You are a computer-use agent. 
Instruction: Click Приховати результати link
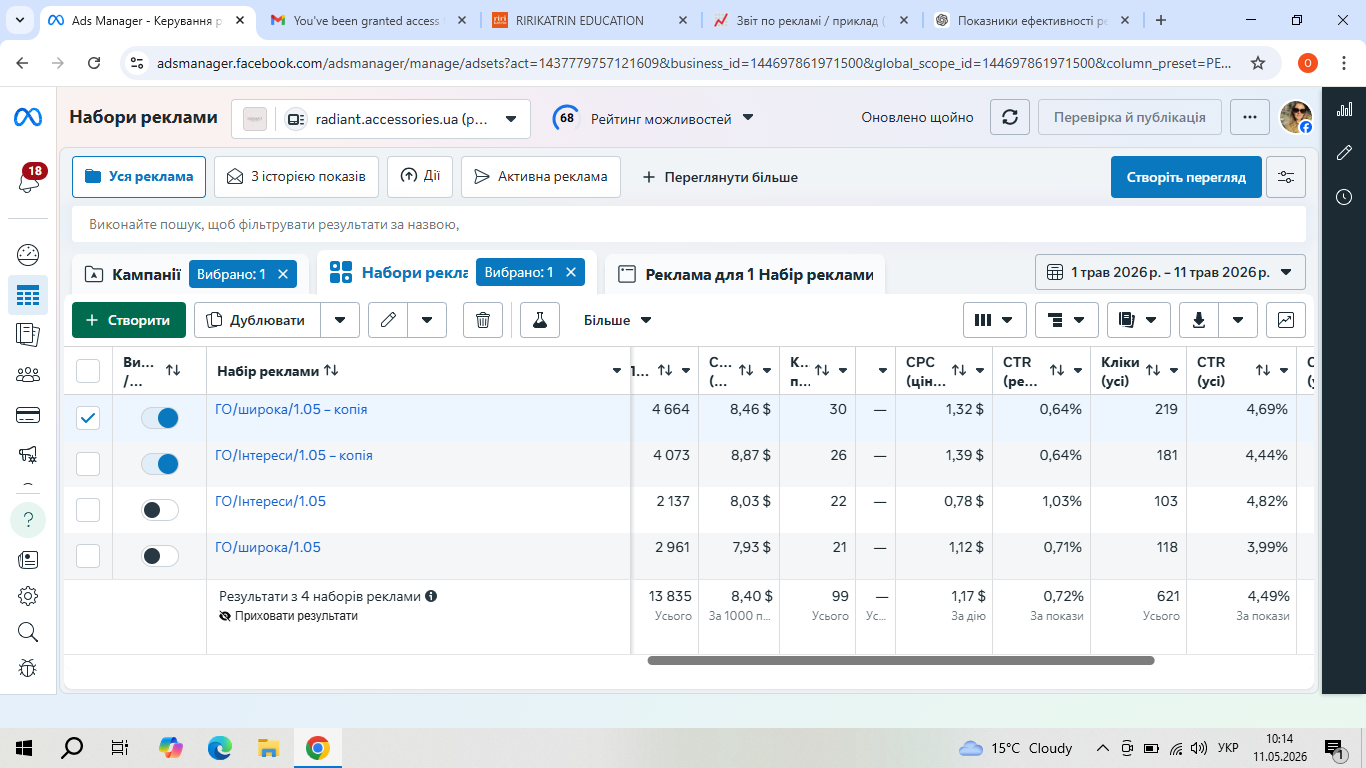point(288,616)
